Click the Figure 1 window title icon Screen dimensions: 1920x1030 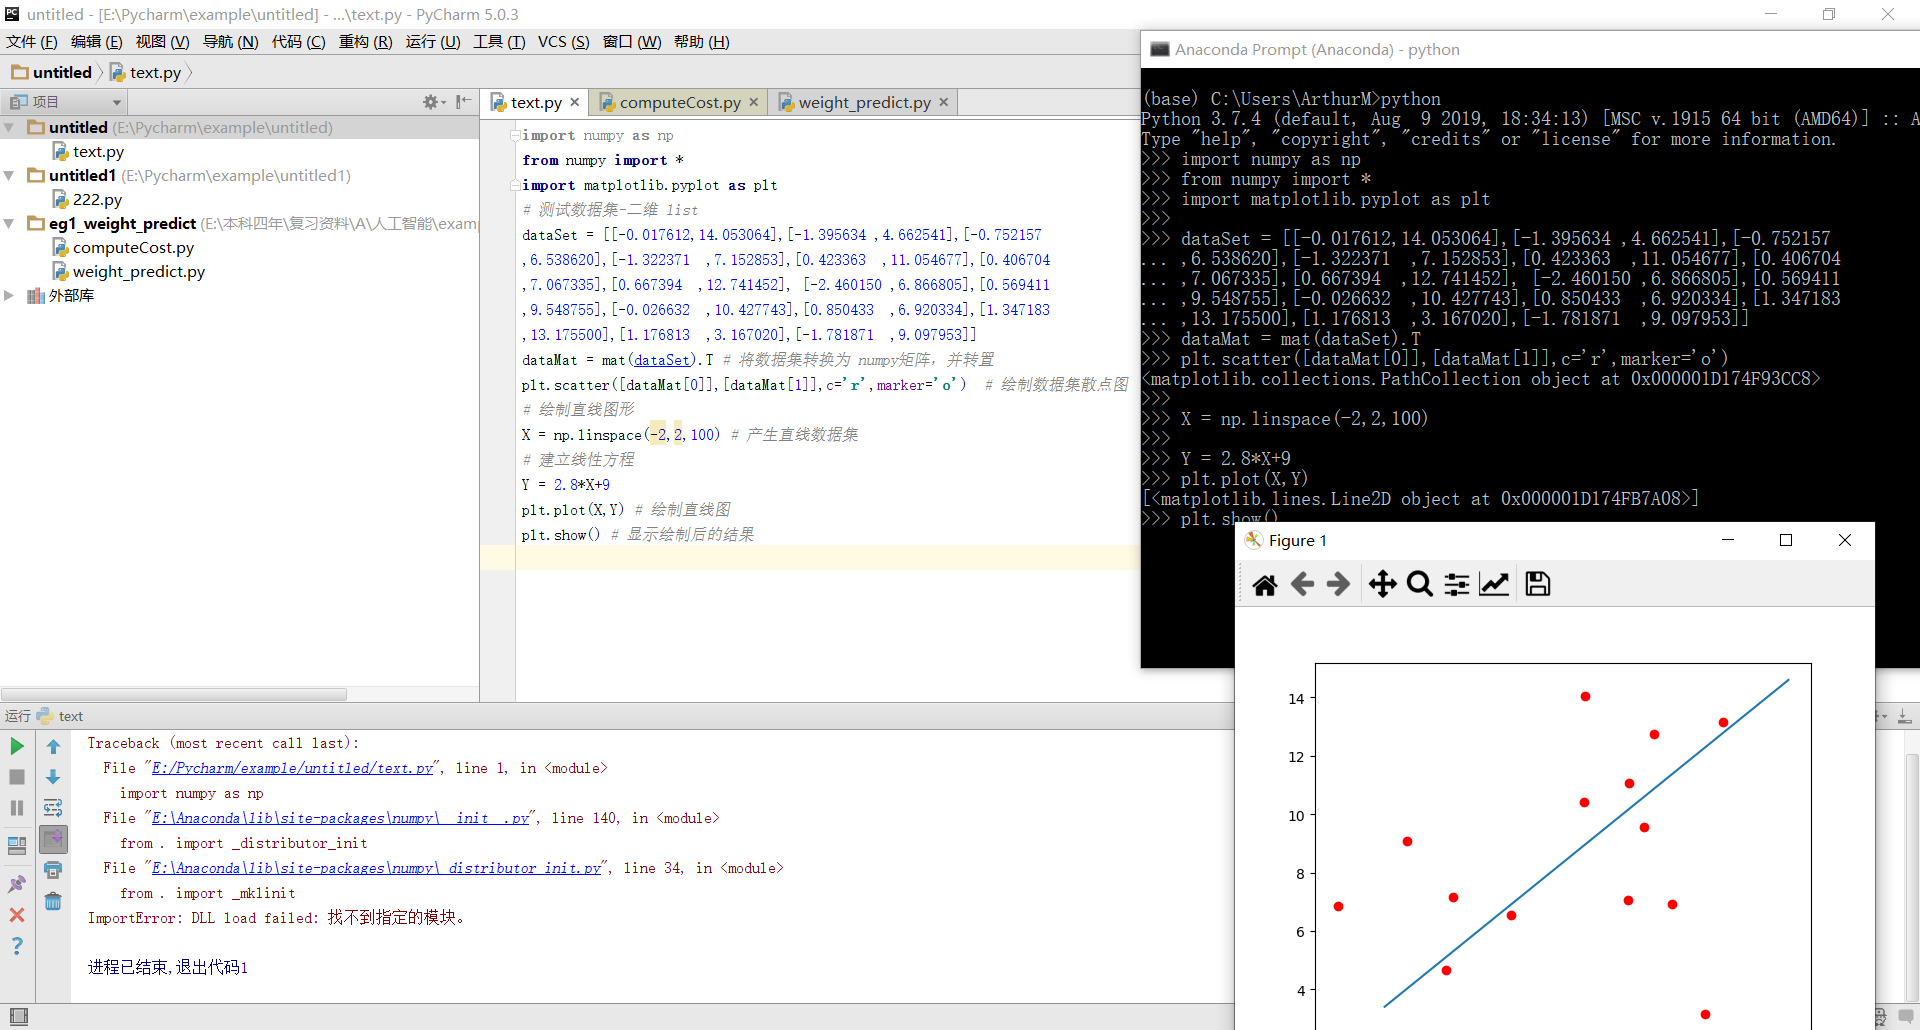(1253, 540)
